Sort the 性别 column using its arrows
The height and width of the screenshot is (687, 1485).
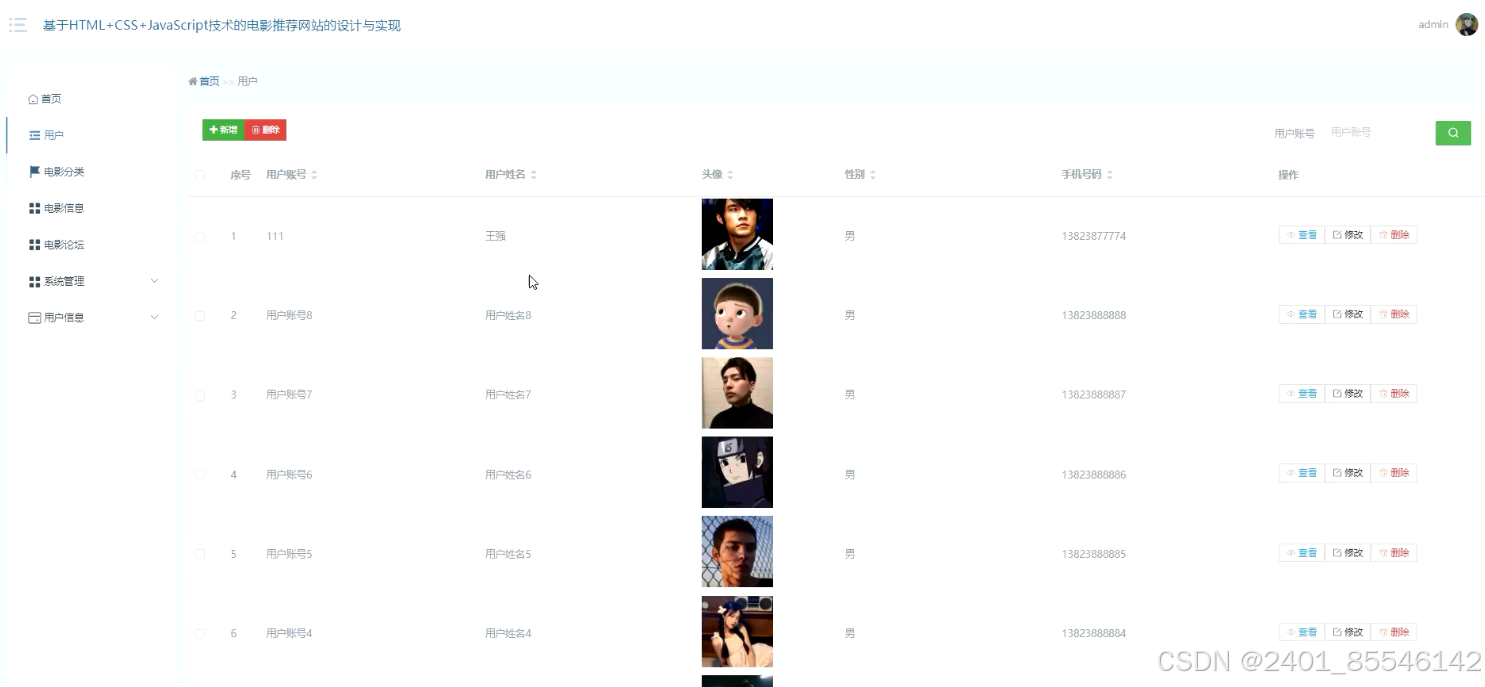(x=872, y=175)
